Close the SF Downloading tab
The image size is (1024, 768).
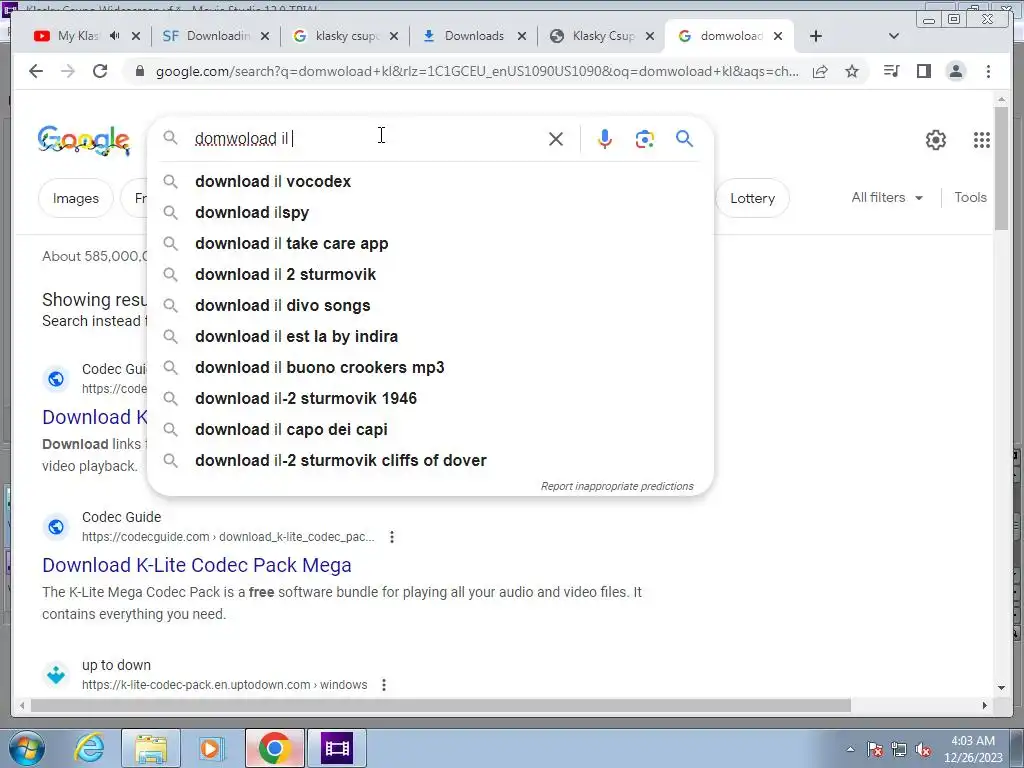click(x=264, y=36)
